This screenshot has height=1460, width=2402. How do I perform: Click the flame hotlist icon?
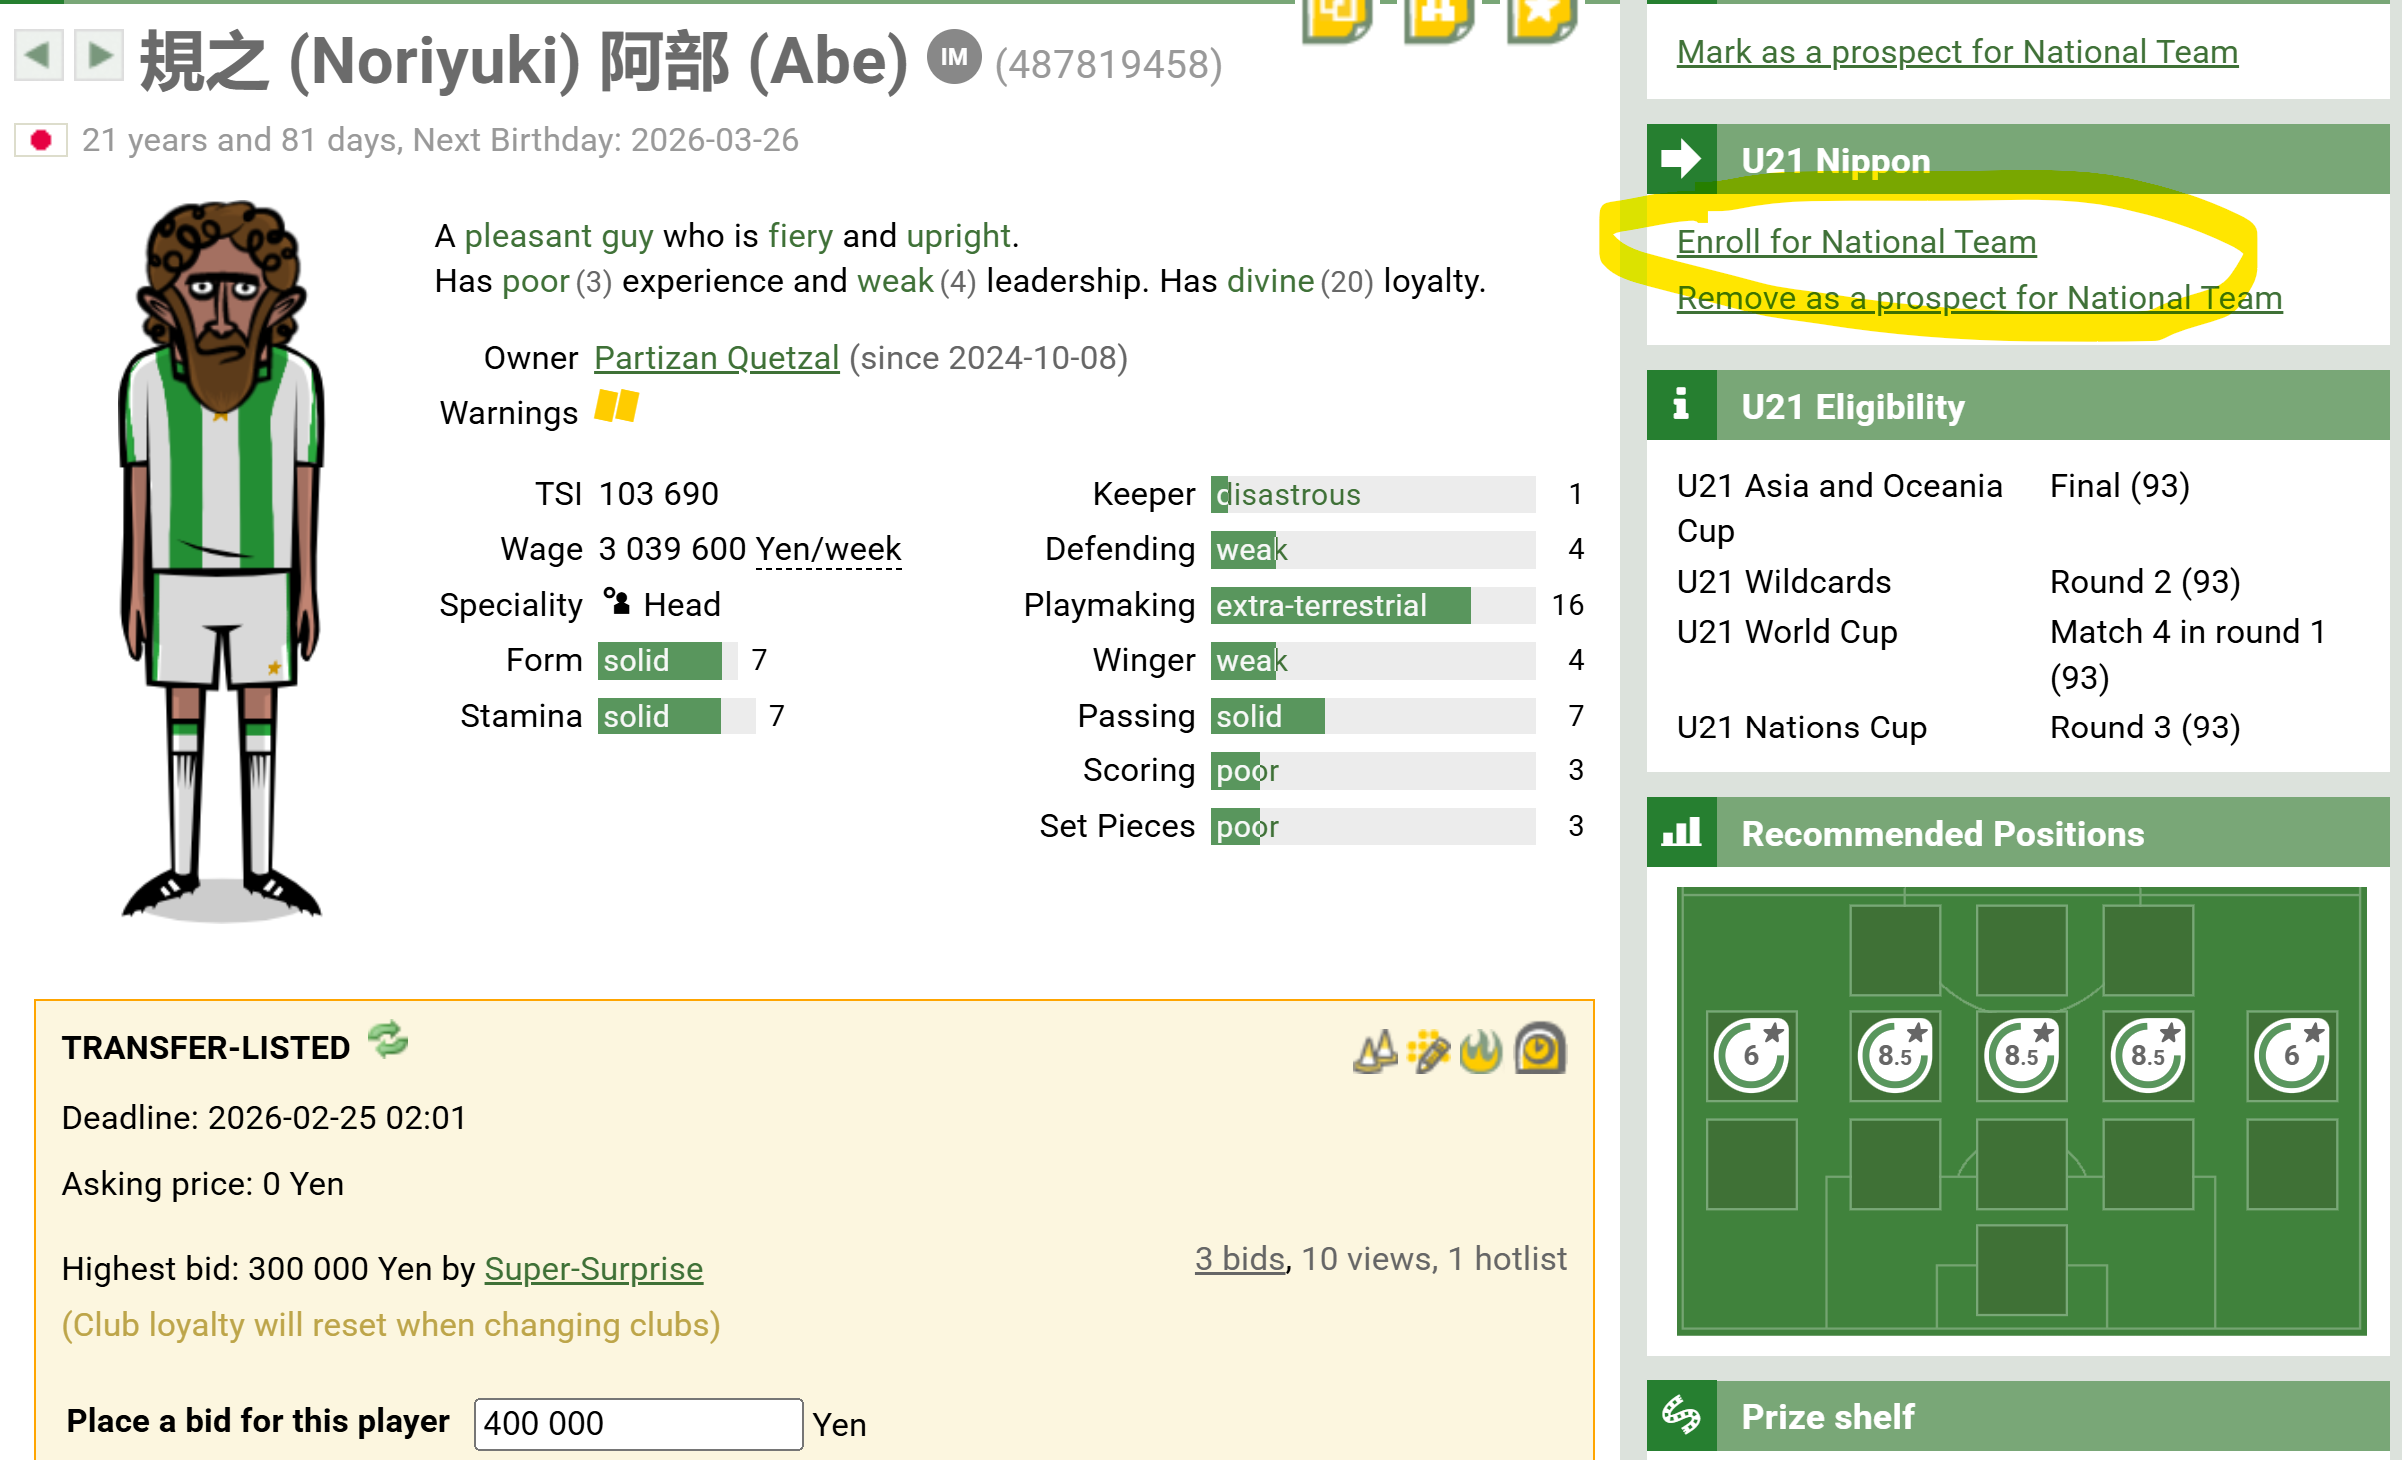(1481, 1051)
